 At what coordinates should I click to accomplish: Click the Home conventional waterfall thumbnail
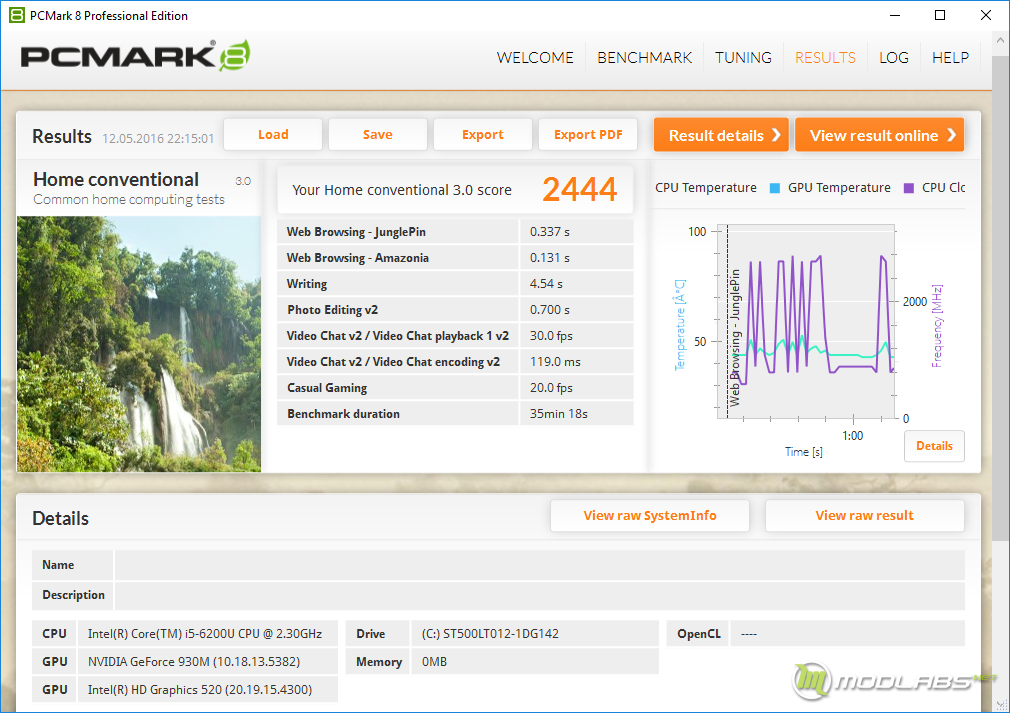tap(139, 344)
